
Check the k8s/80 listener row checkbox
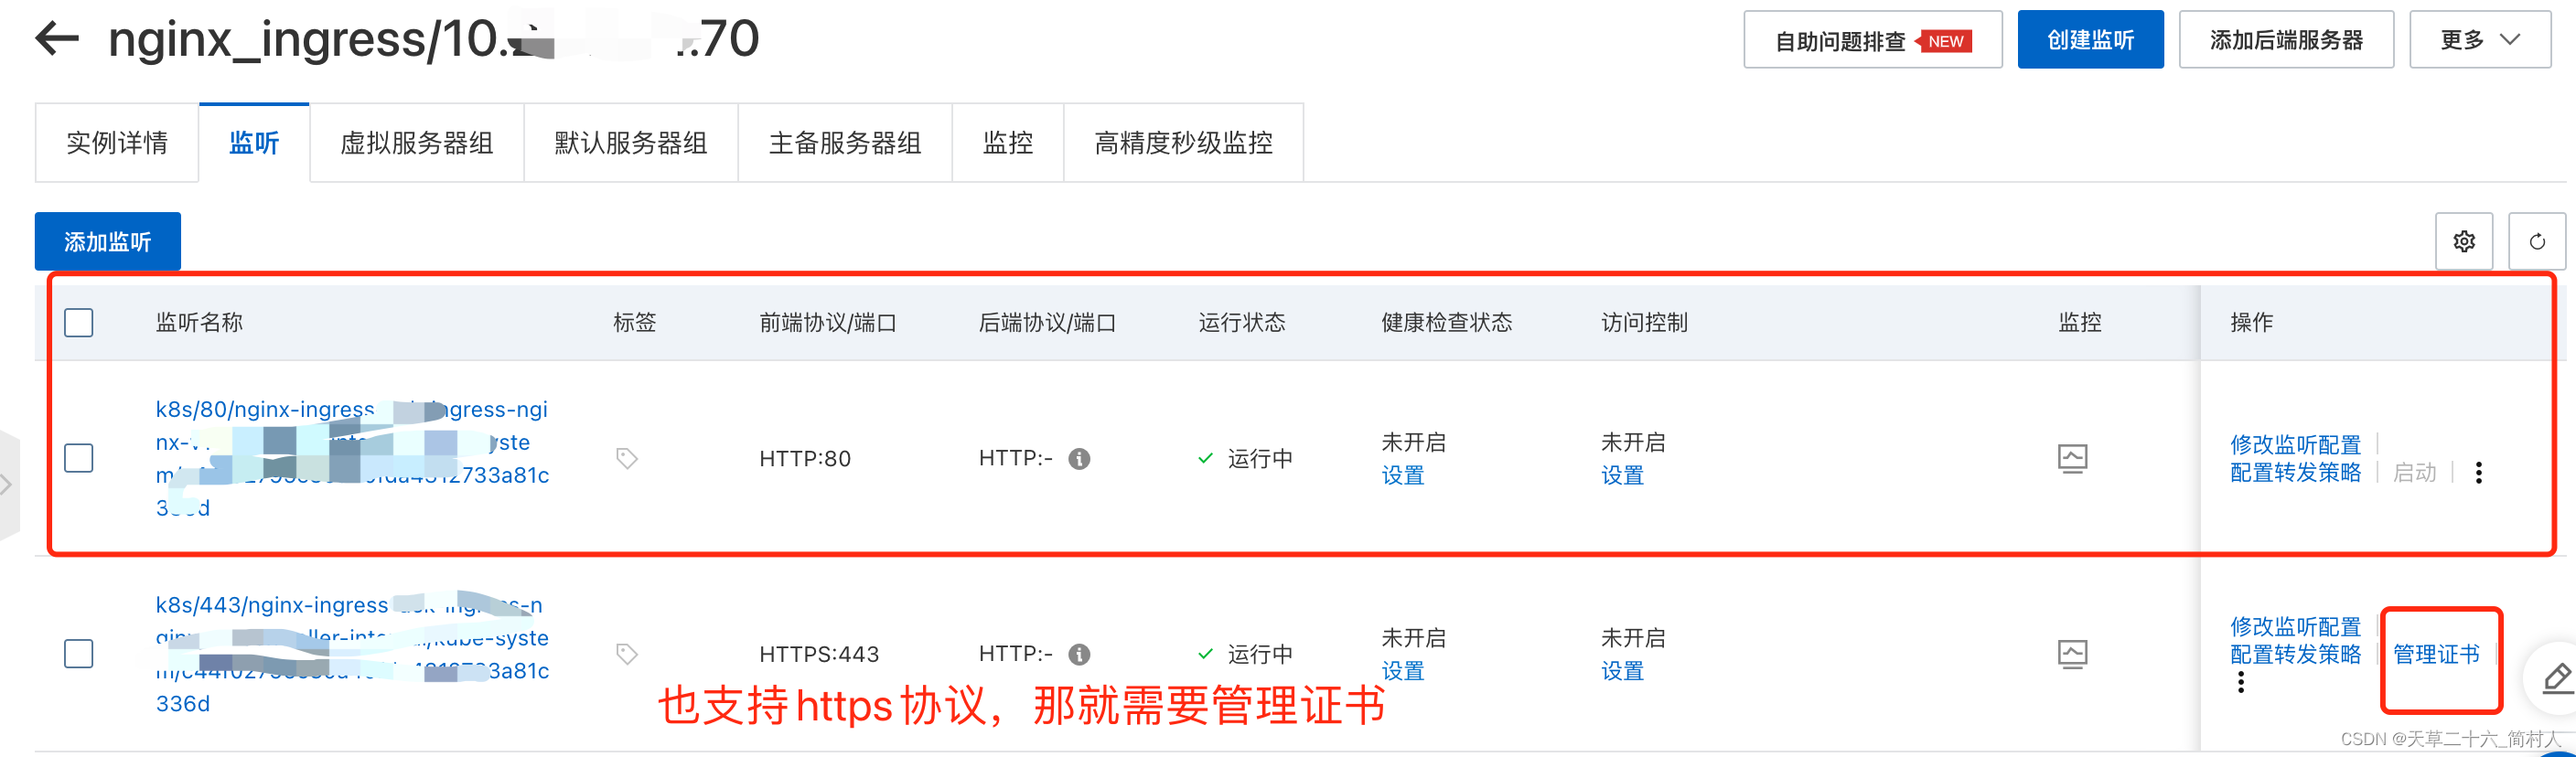79,458
